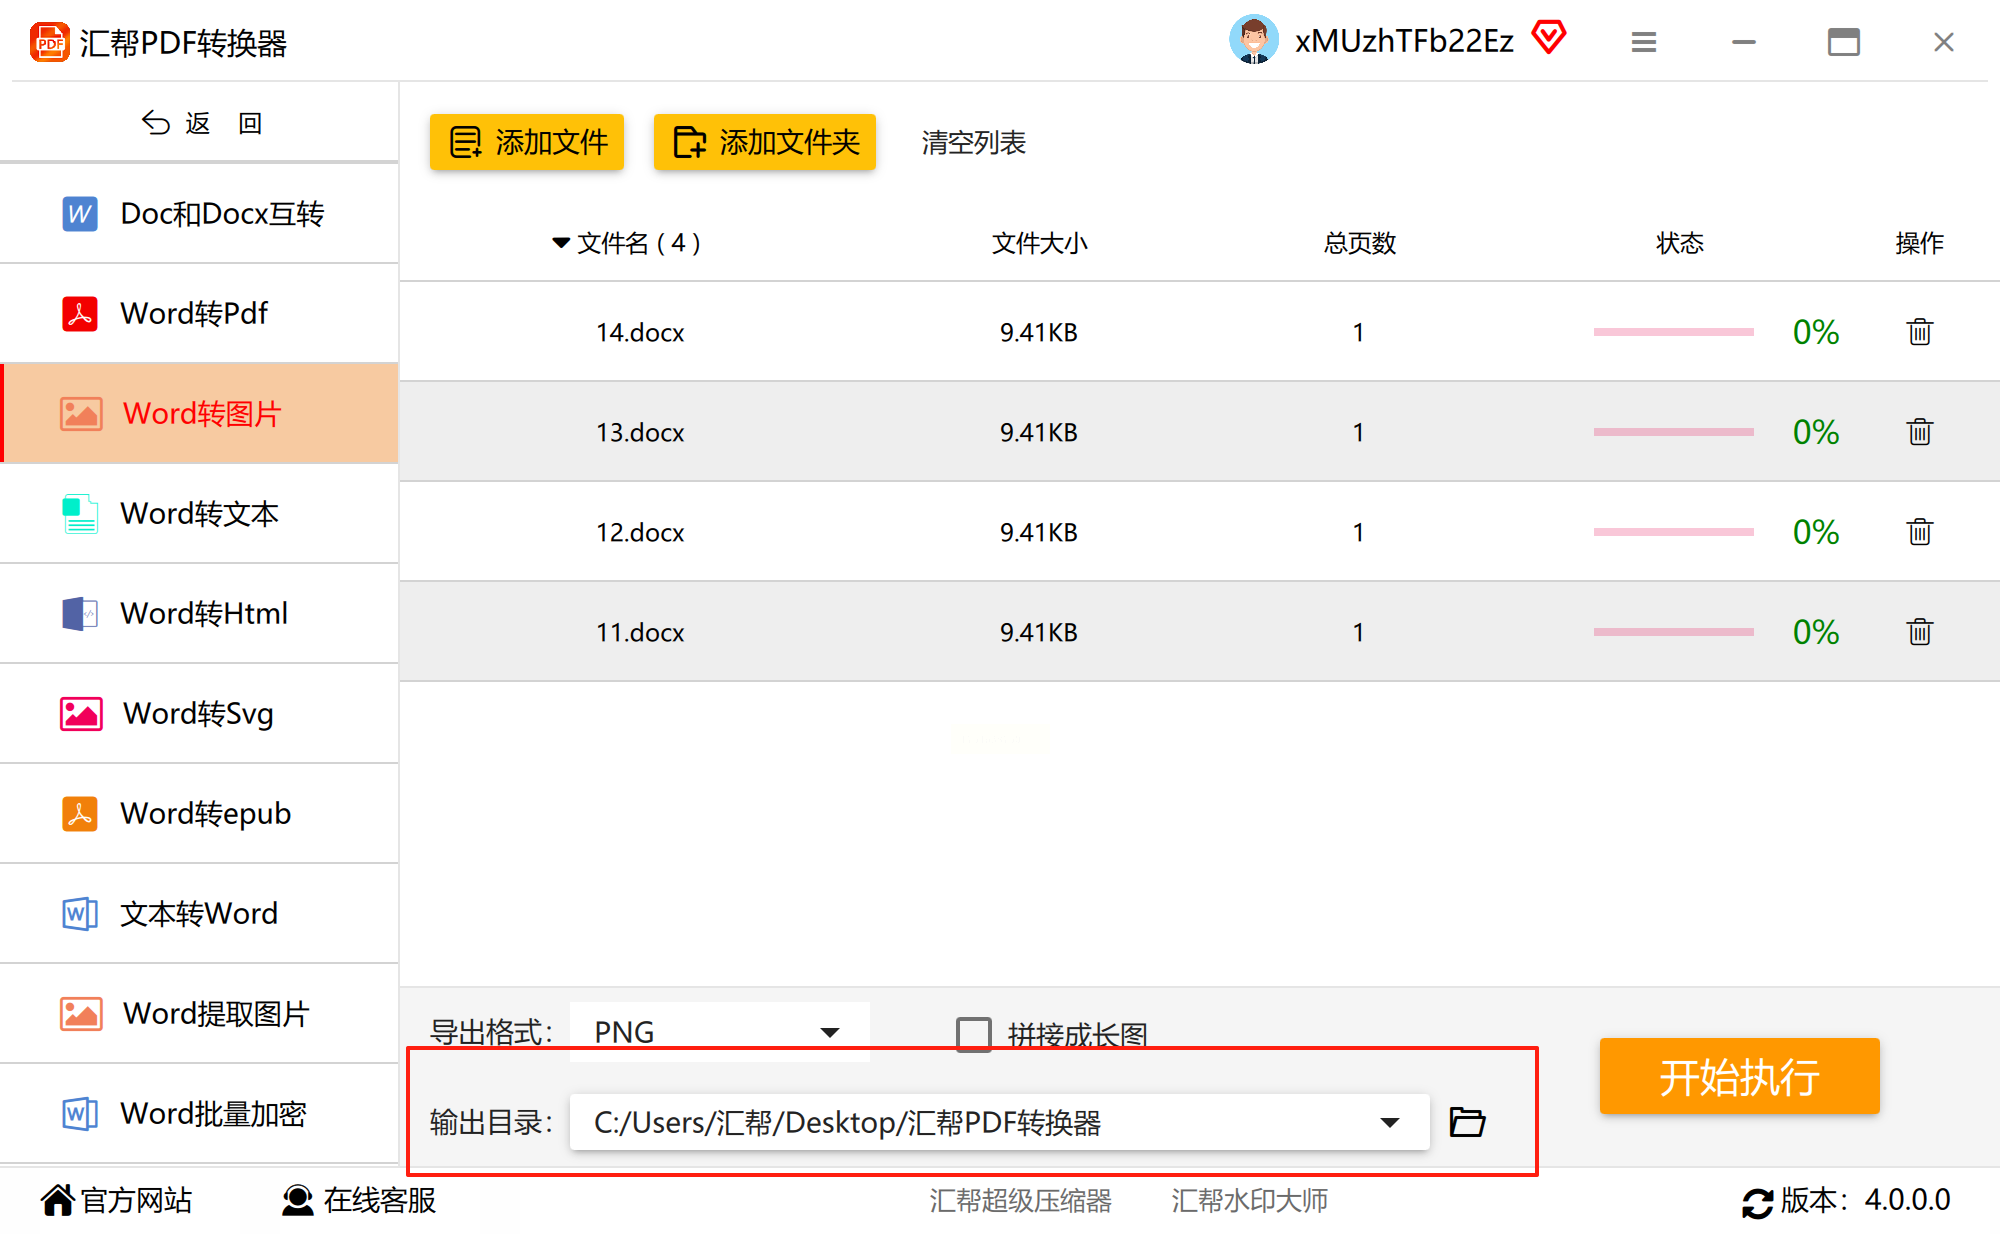Viewport: 2000px width, 1234px height.
Task: Click the red VIP diamond icon
Action: tap(1549, 38)
